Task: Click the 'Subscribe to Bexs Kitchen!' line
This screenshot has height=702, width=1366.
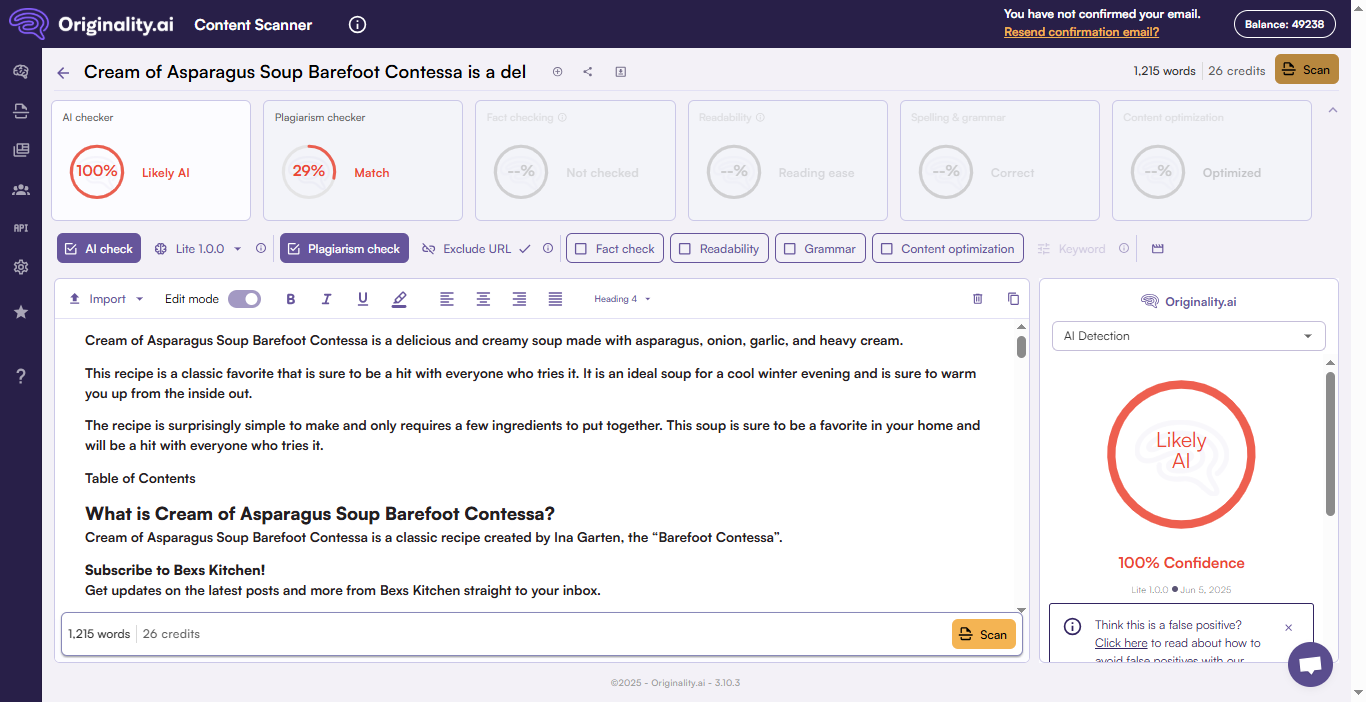Action: coord(175,570)
